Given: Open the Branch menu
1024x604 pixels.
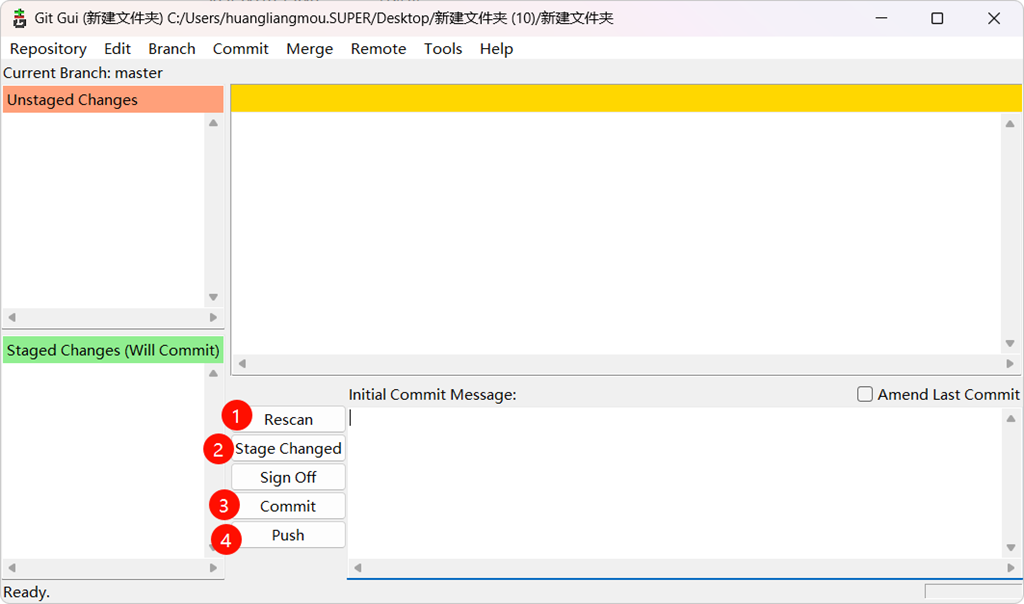Looking at the screenshot, I should 172,49.
